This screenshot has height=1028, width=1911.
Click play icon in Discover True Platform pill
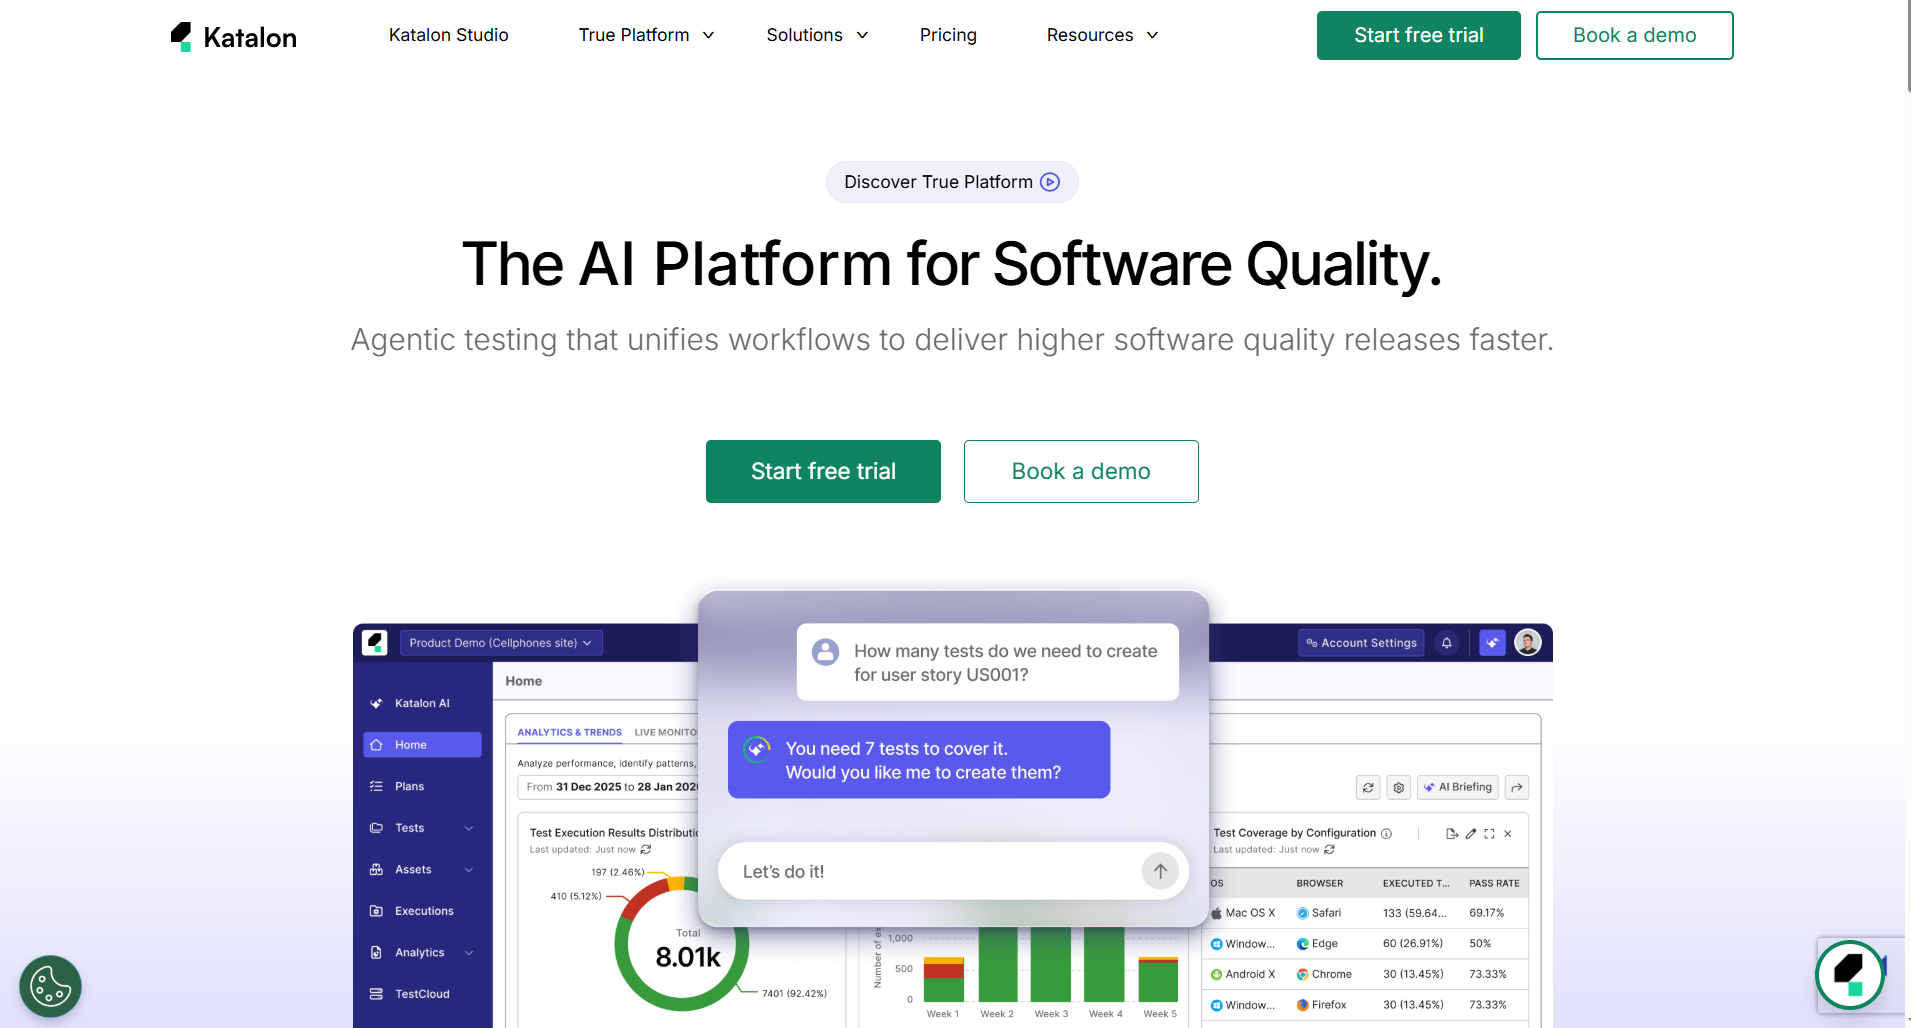point(1050,182)
